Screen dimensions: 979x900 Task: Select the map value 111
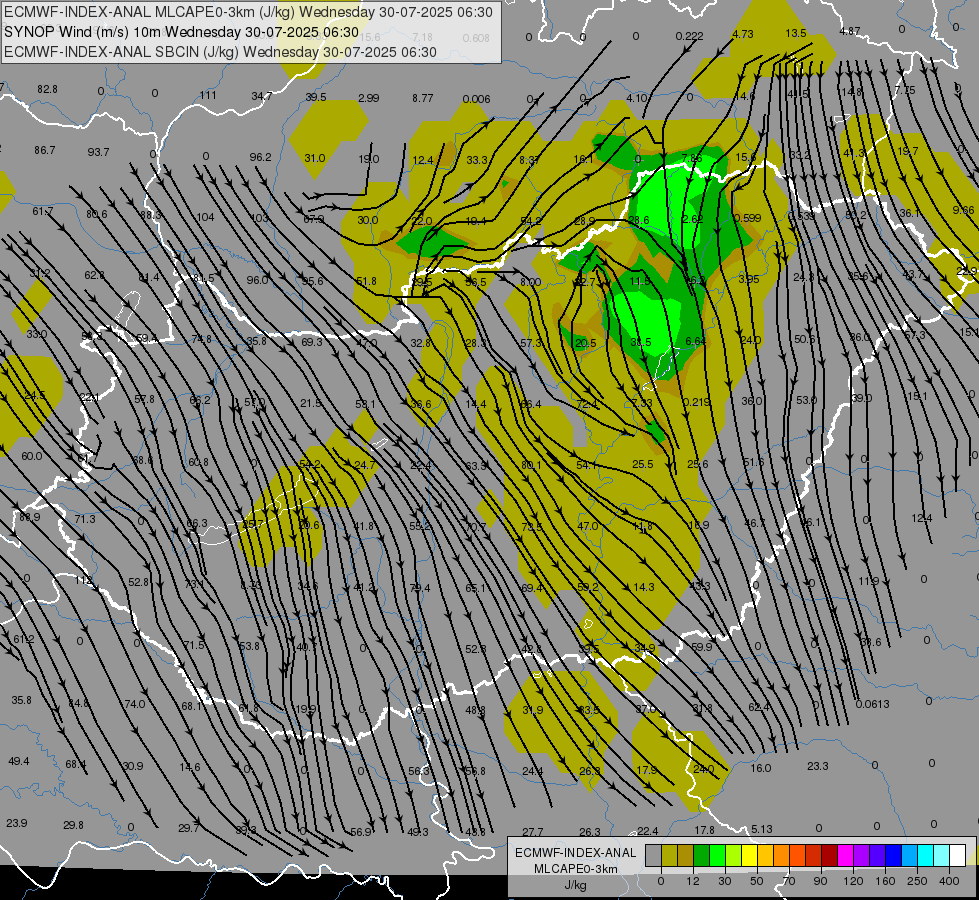pyautogui.click(x=208, y=95)
